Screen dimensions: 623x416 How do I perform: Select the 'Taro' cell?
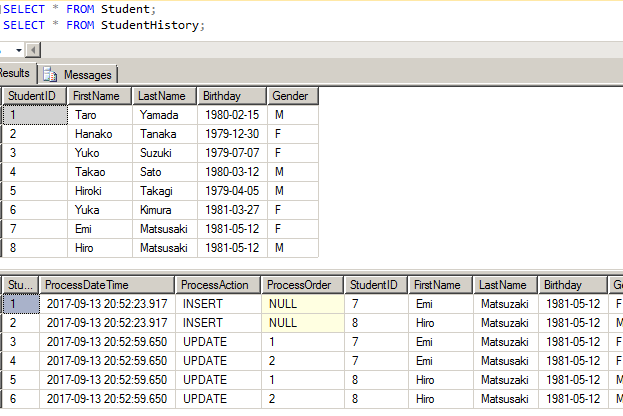pos(100,115)
